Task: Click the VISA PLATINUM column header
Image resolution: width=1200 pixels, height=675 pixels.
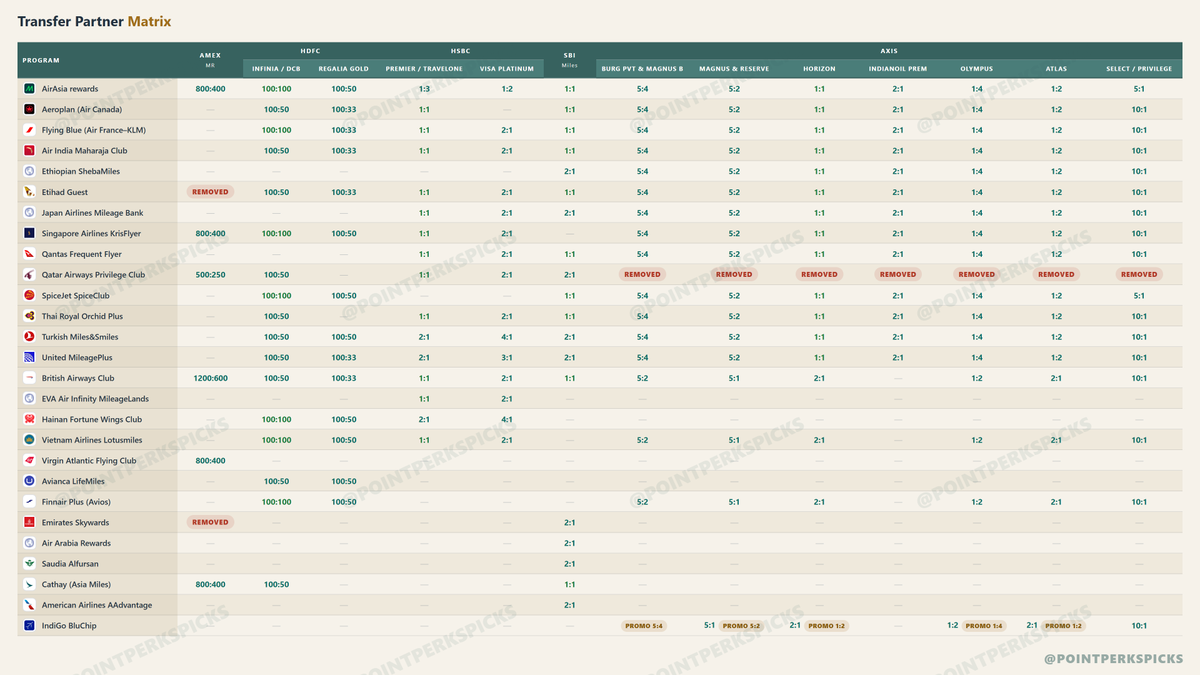Action: (x=507, y=69)
